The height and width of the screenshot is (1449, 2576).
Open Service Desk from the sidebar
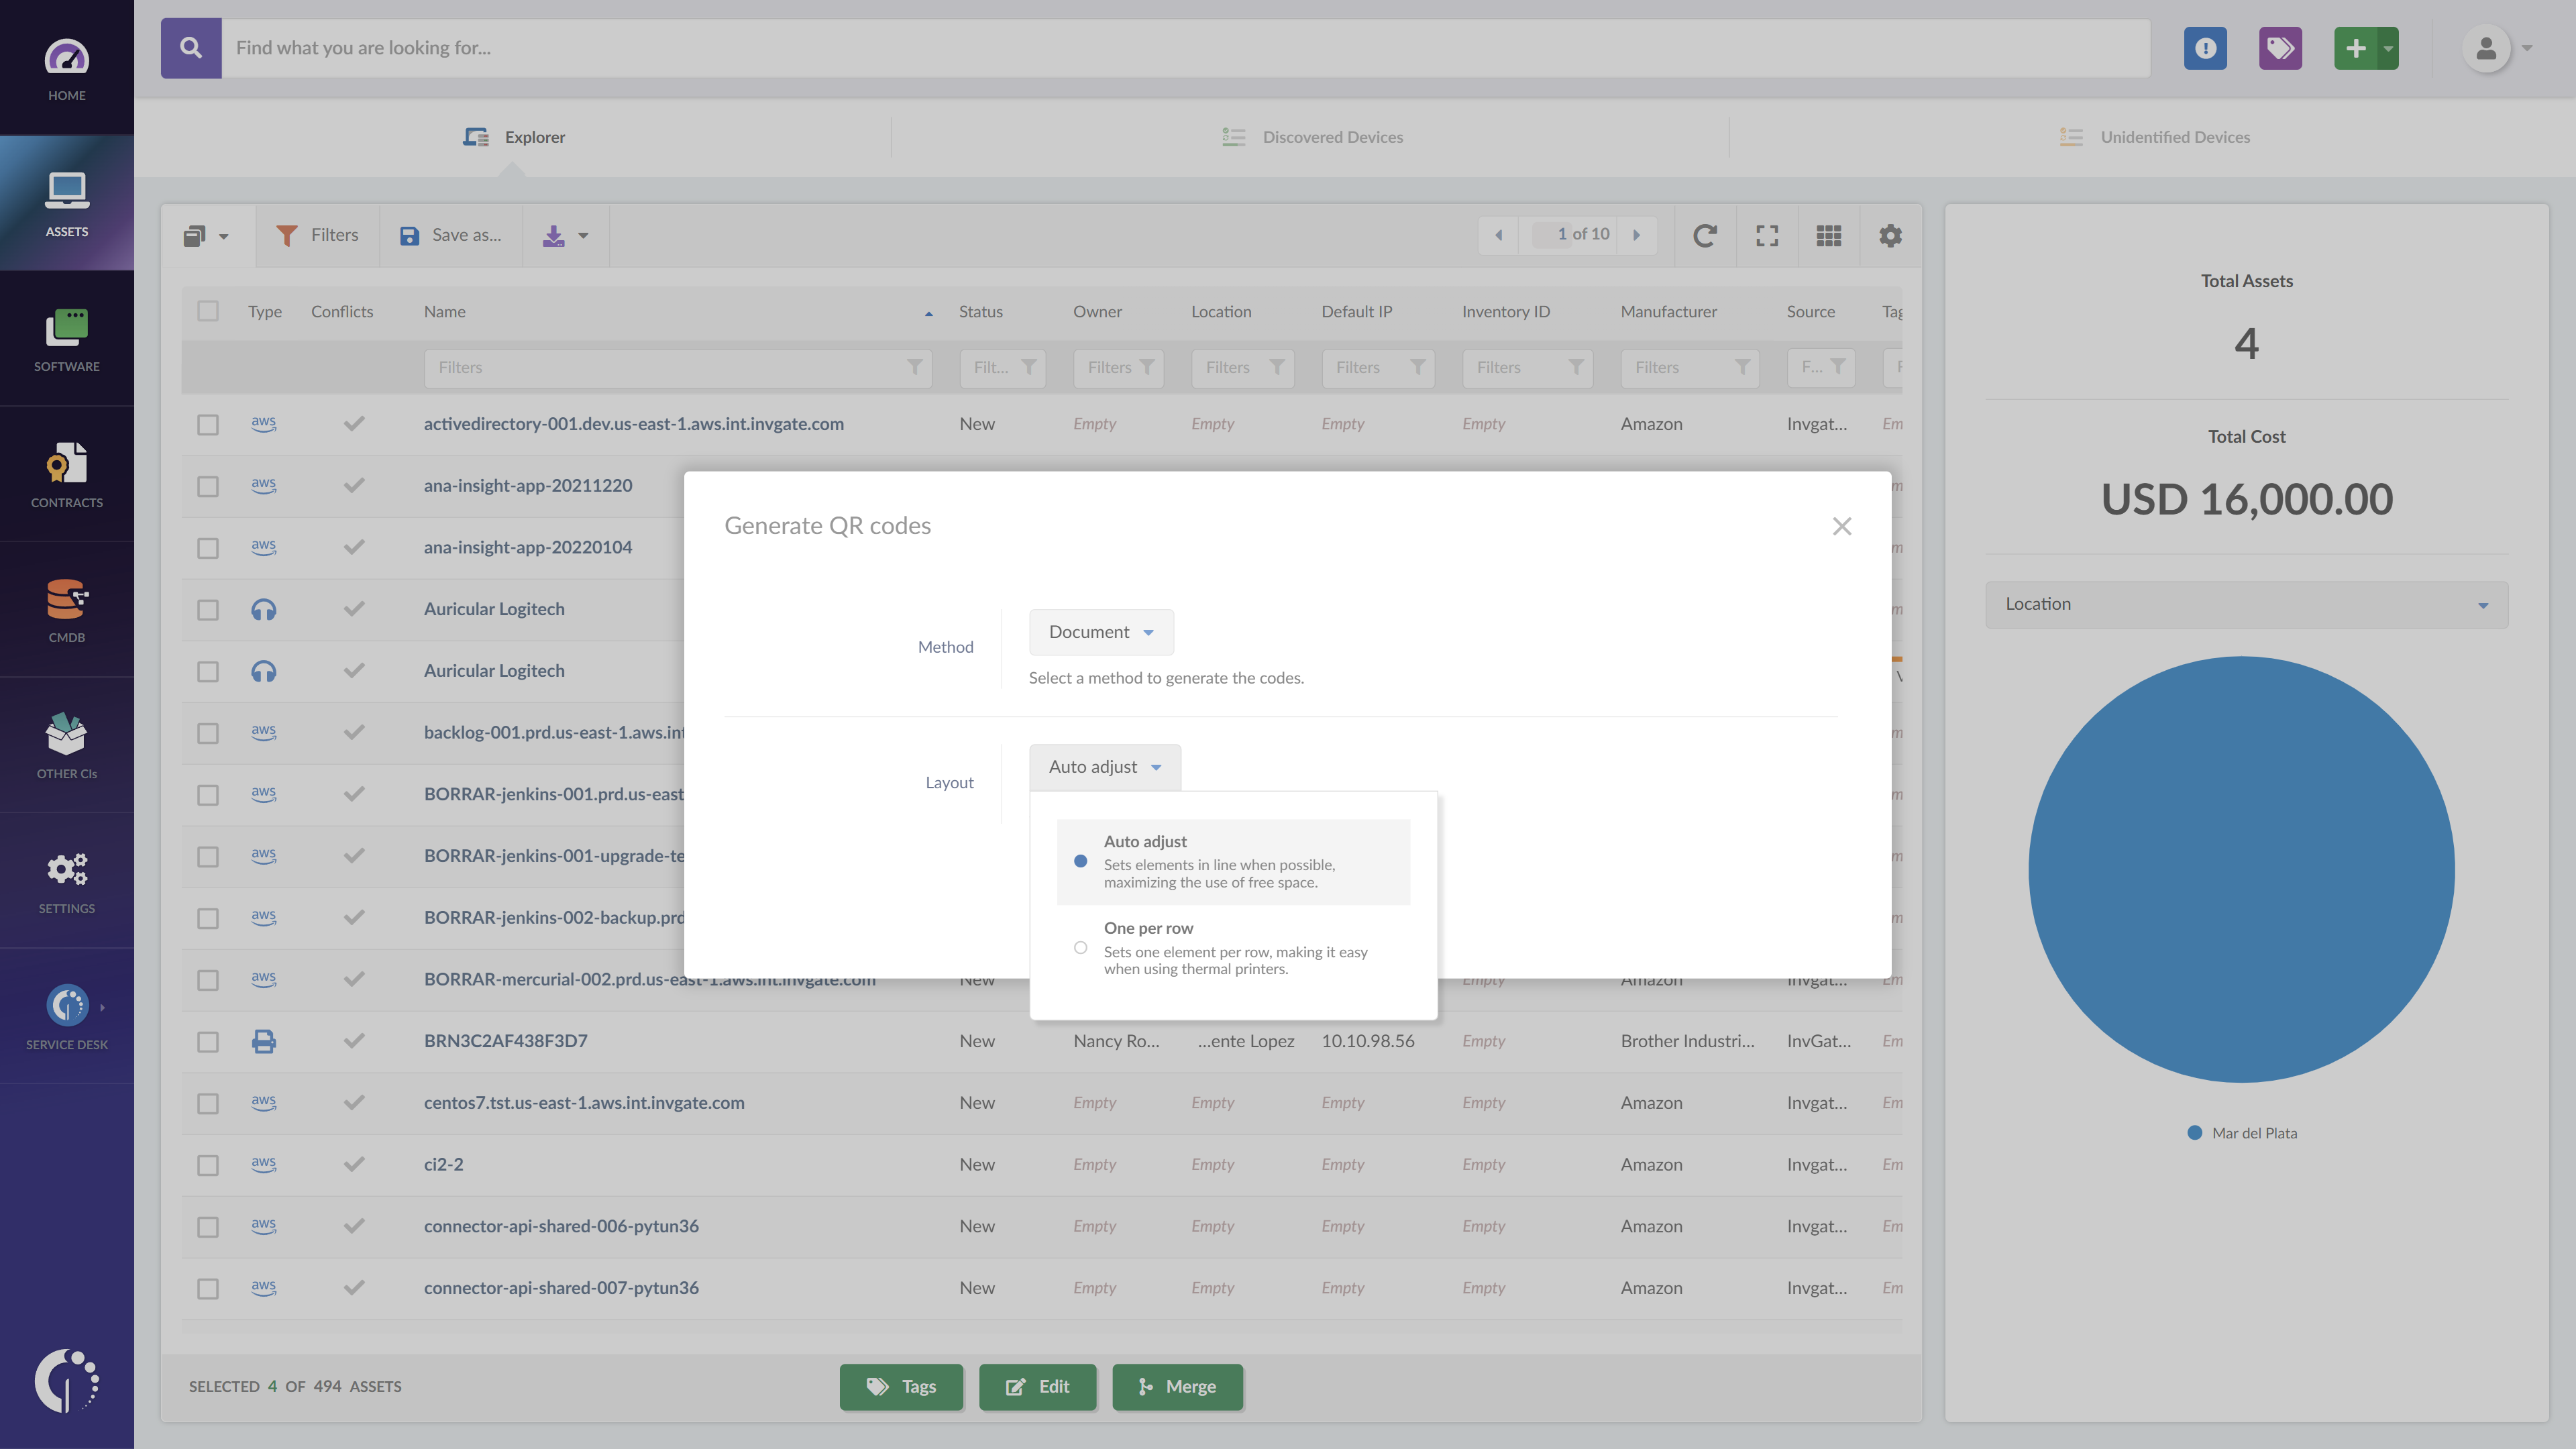pyautogui.click(x=66, y=1012)
